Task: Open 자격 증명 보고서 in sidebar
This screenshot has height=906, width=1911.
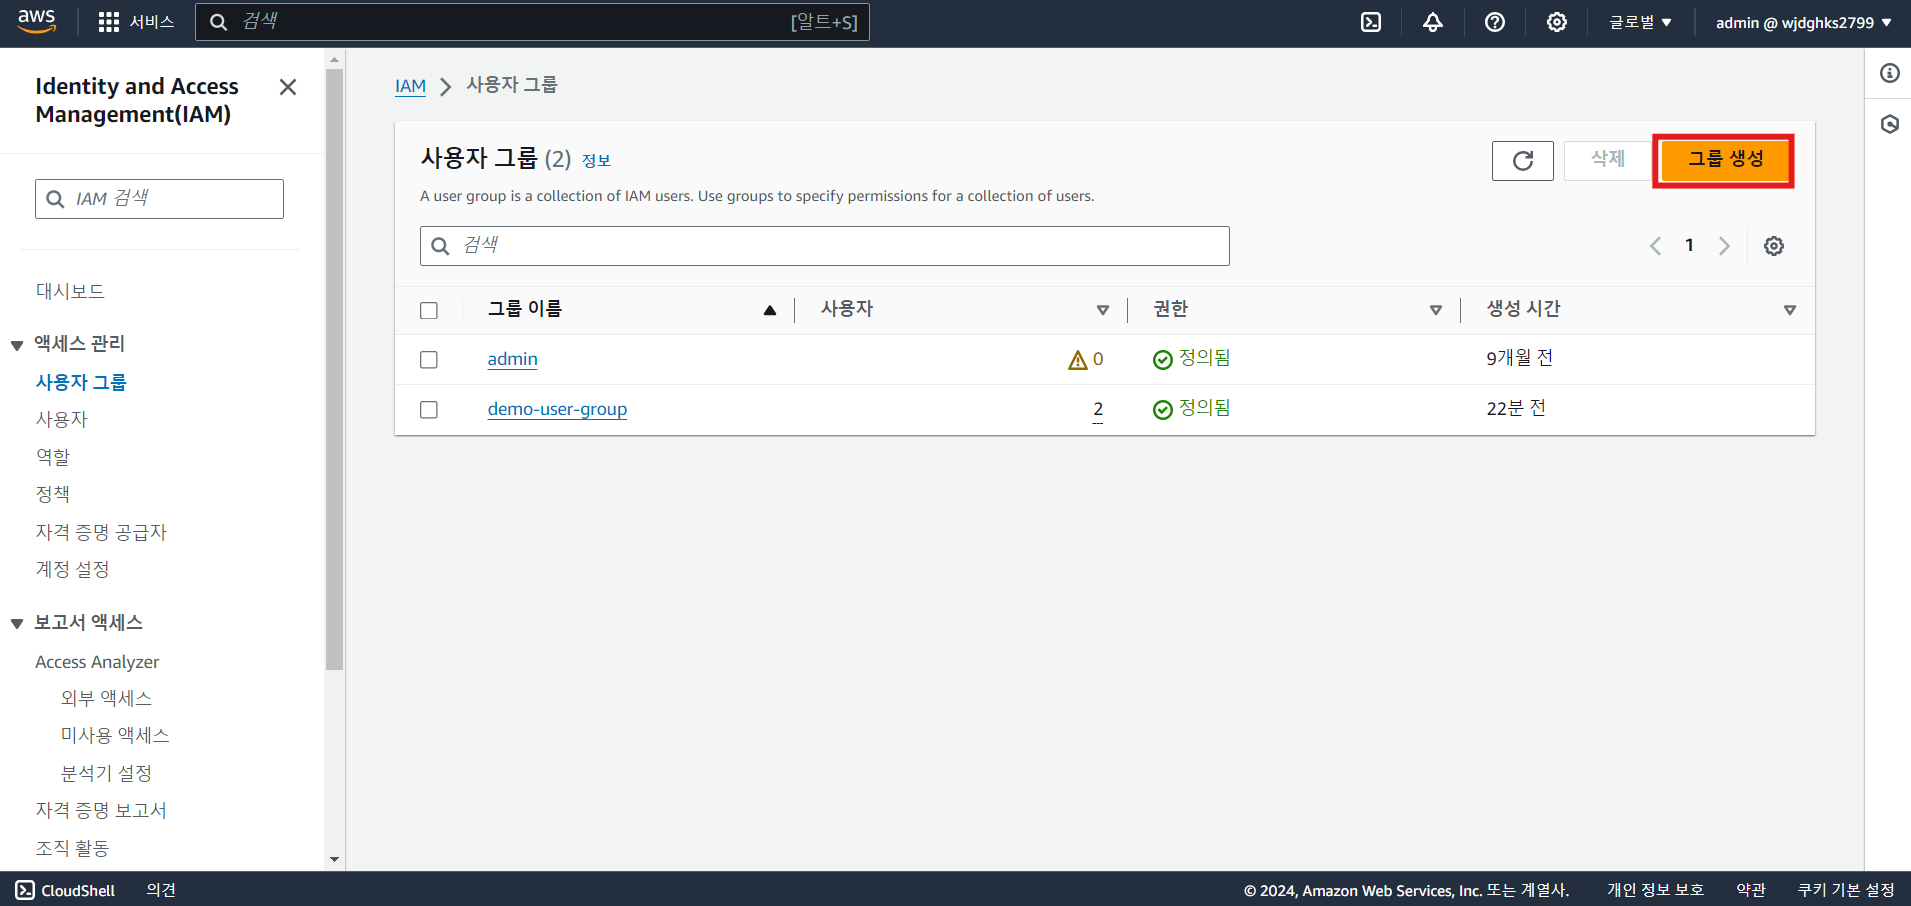Action: coord(101,810)
